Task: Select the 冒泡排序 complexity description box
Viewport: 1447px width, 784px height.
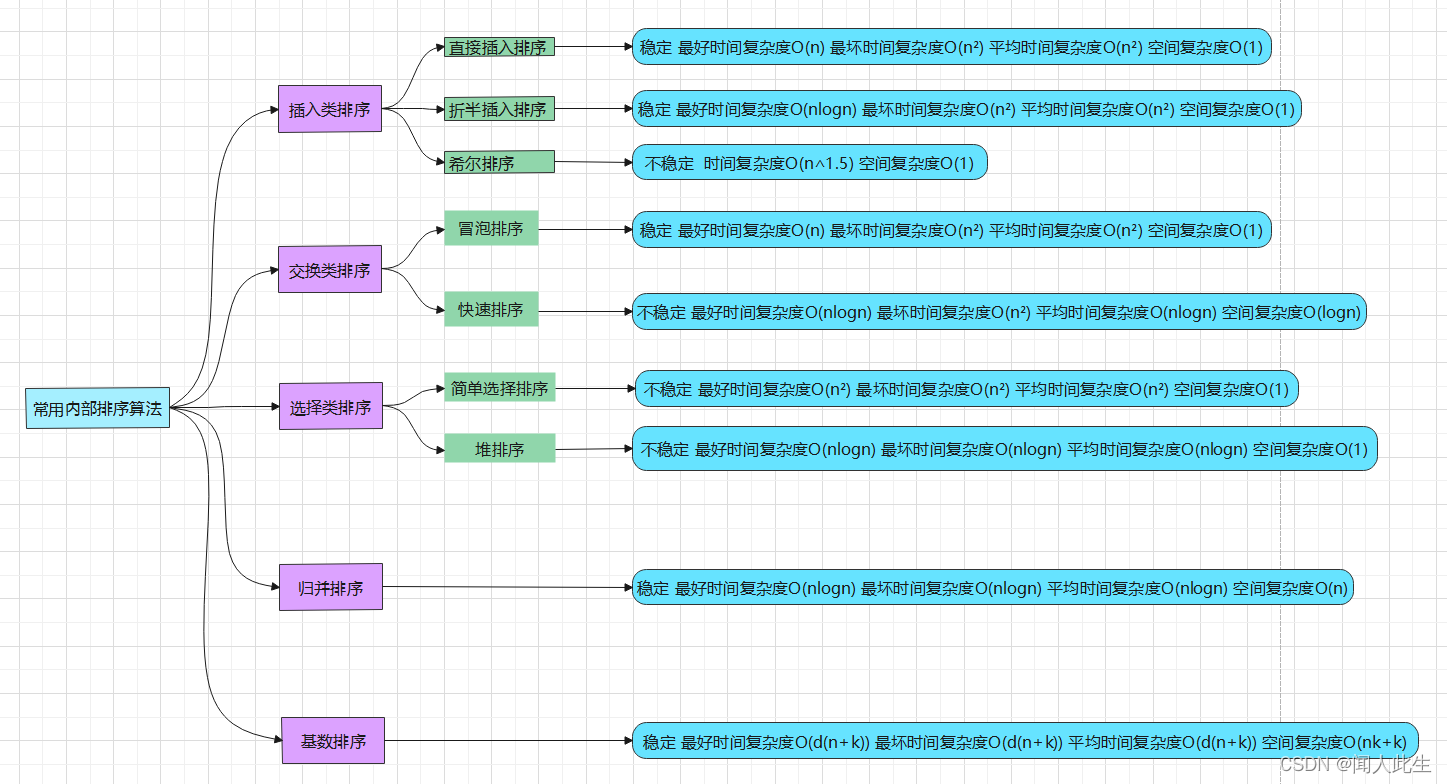Action: pyautogui.click(x=952, y=229)
